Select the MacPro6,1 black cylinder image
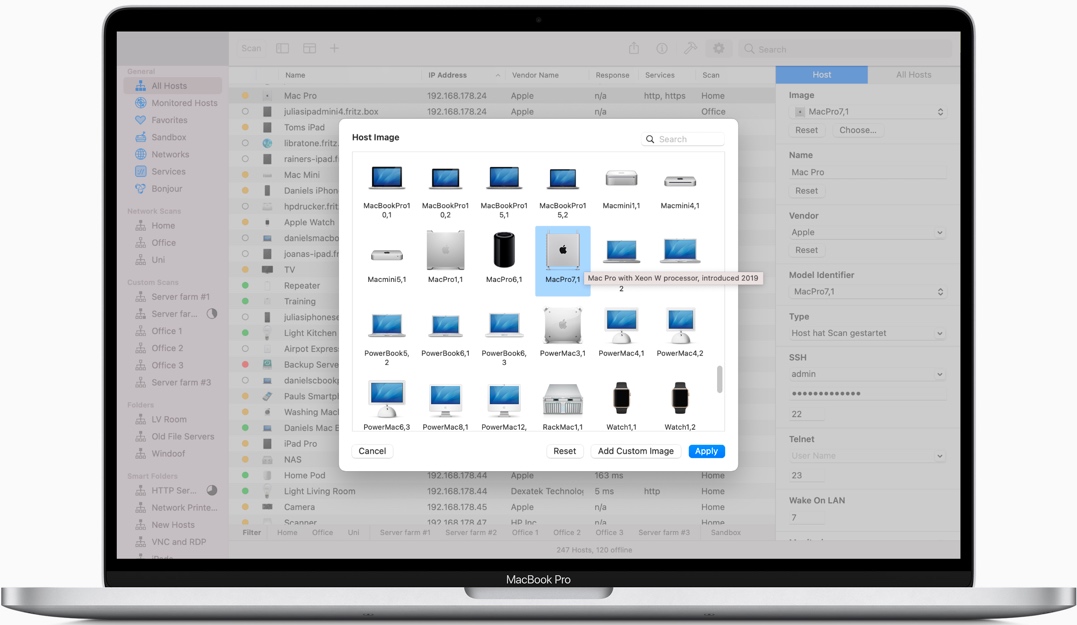This screenshot has width=1077, height=625. [504, 251]
